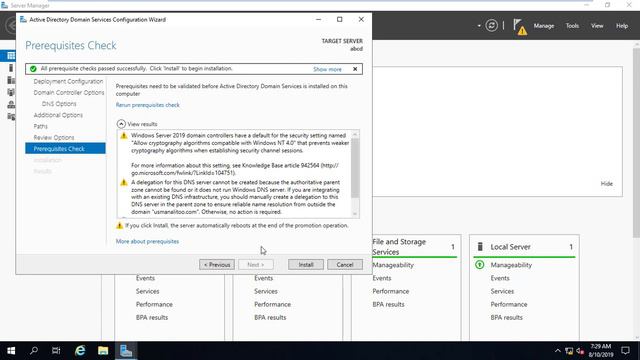Collapse the View results section
The height and width of the screenshot is (360, 640).
[x=121, y=124]
